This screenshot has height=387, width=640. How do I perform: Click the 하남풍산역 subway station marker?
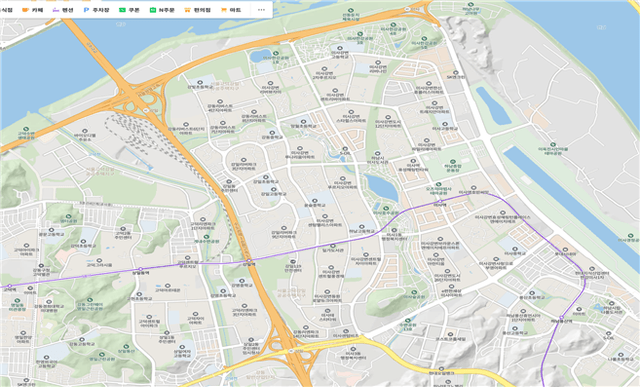[x=562, y=317]
